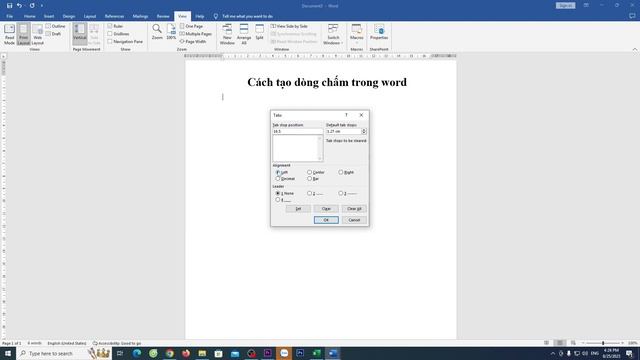Select Right alignment radio button
This screenshot has width=640, height=360.
point(340,173)
